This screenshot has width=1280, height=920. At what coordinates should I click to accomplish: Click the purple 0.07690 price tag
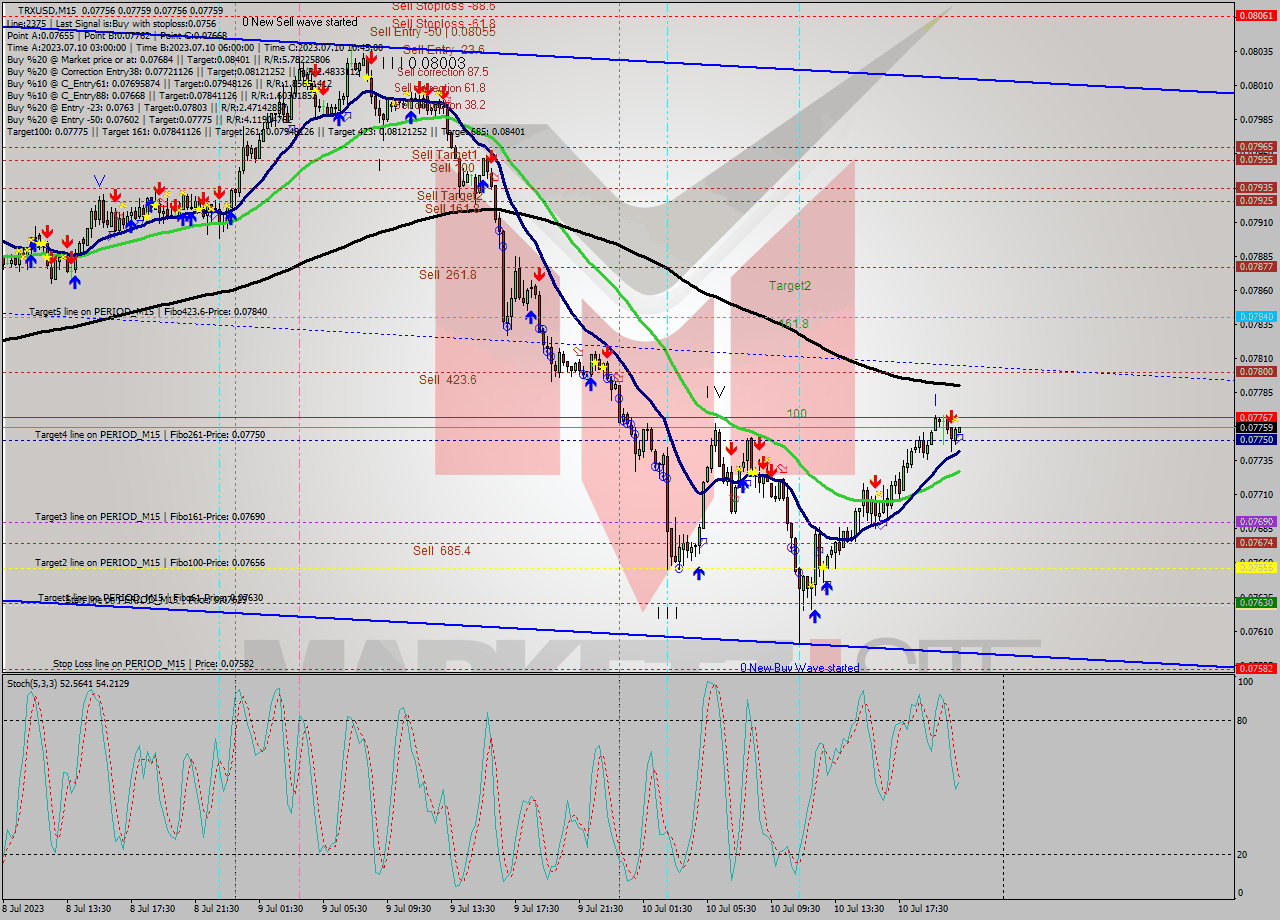point(1256,519)
